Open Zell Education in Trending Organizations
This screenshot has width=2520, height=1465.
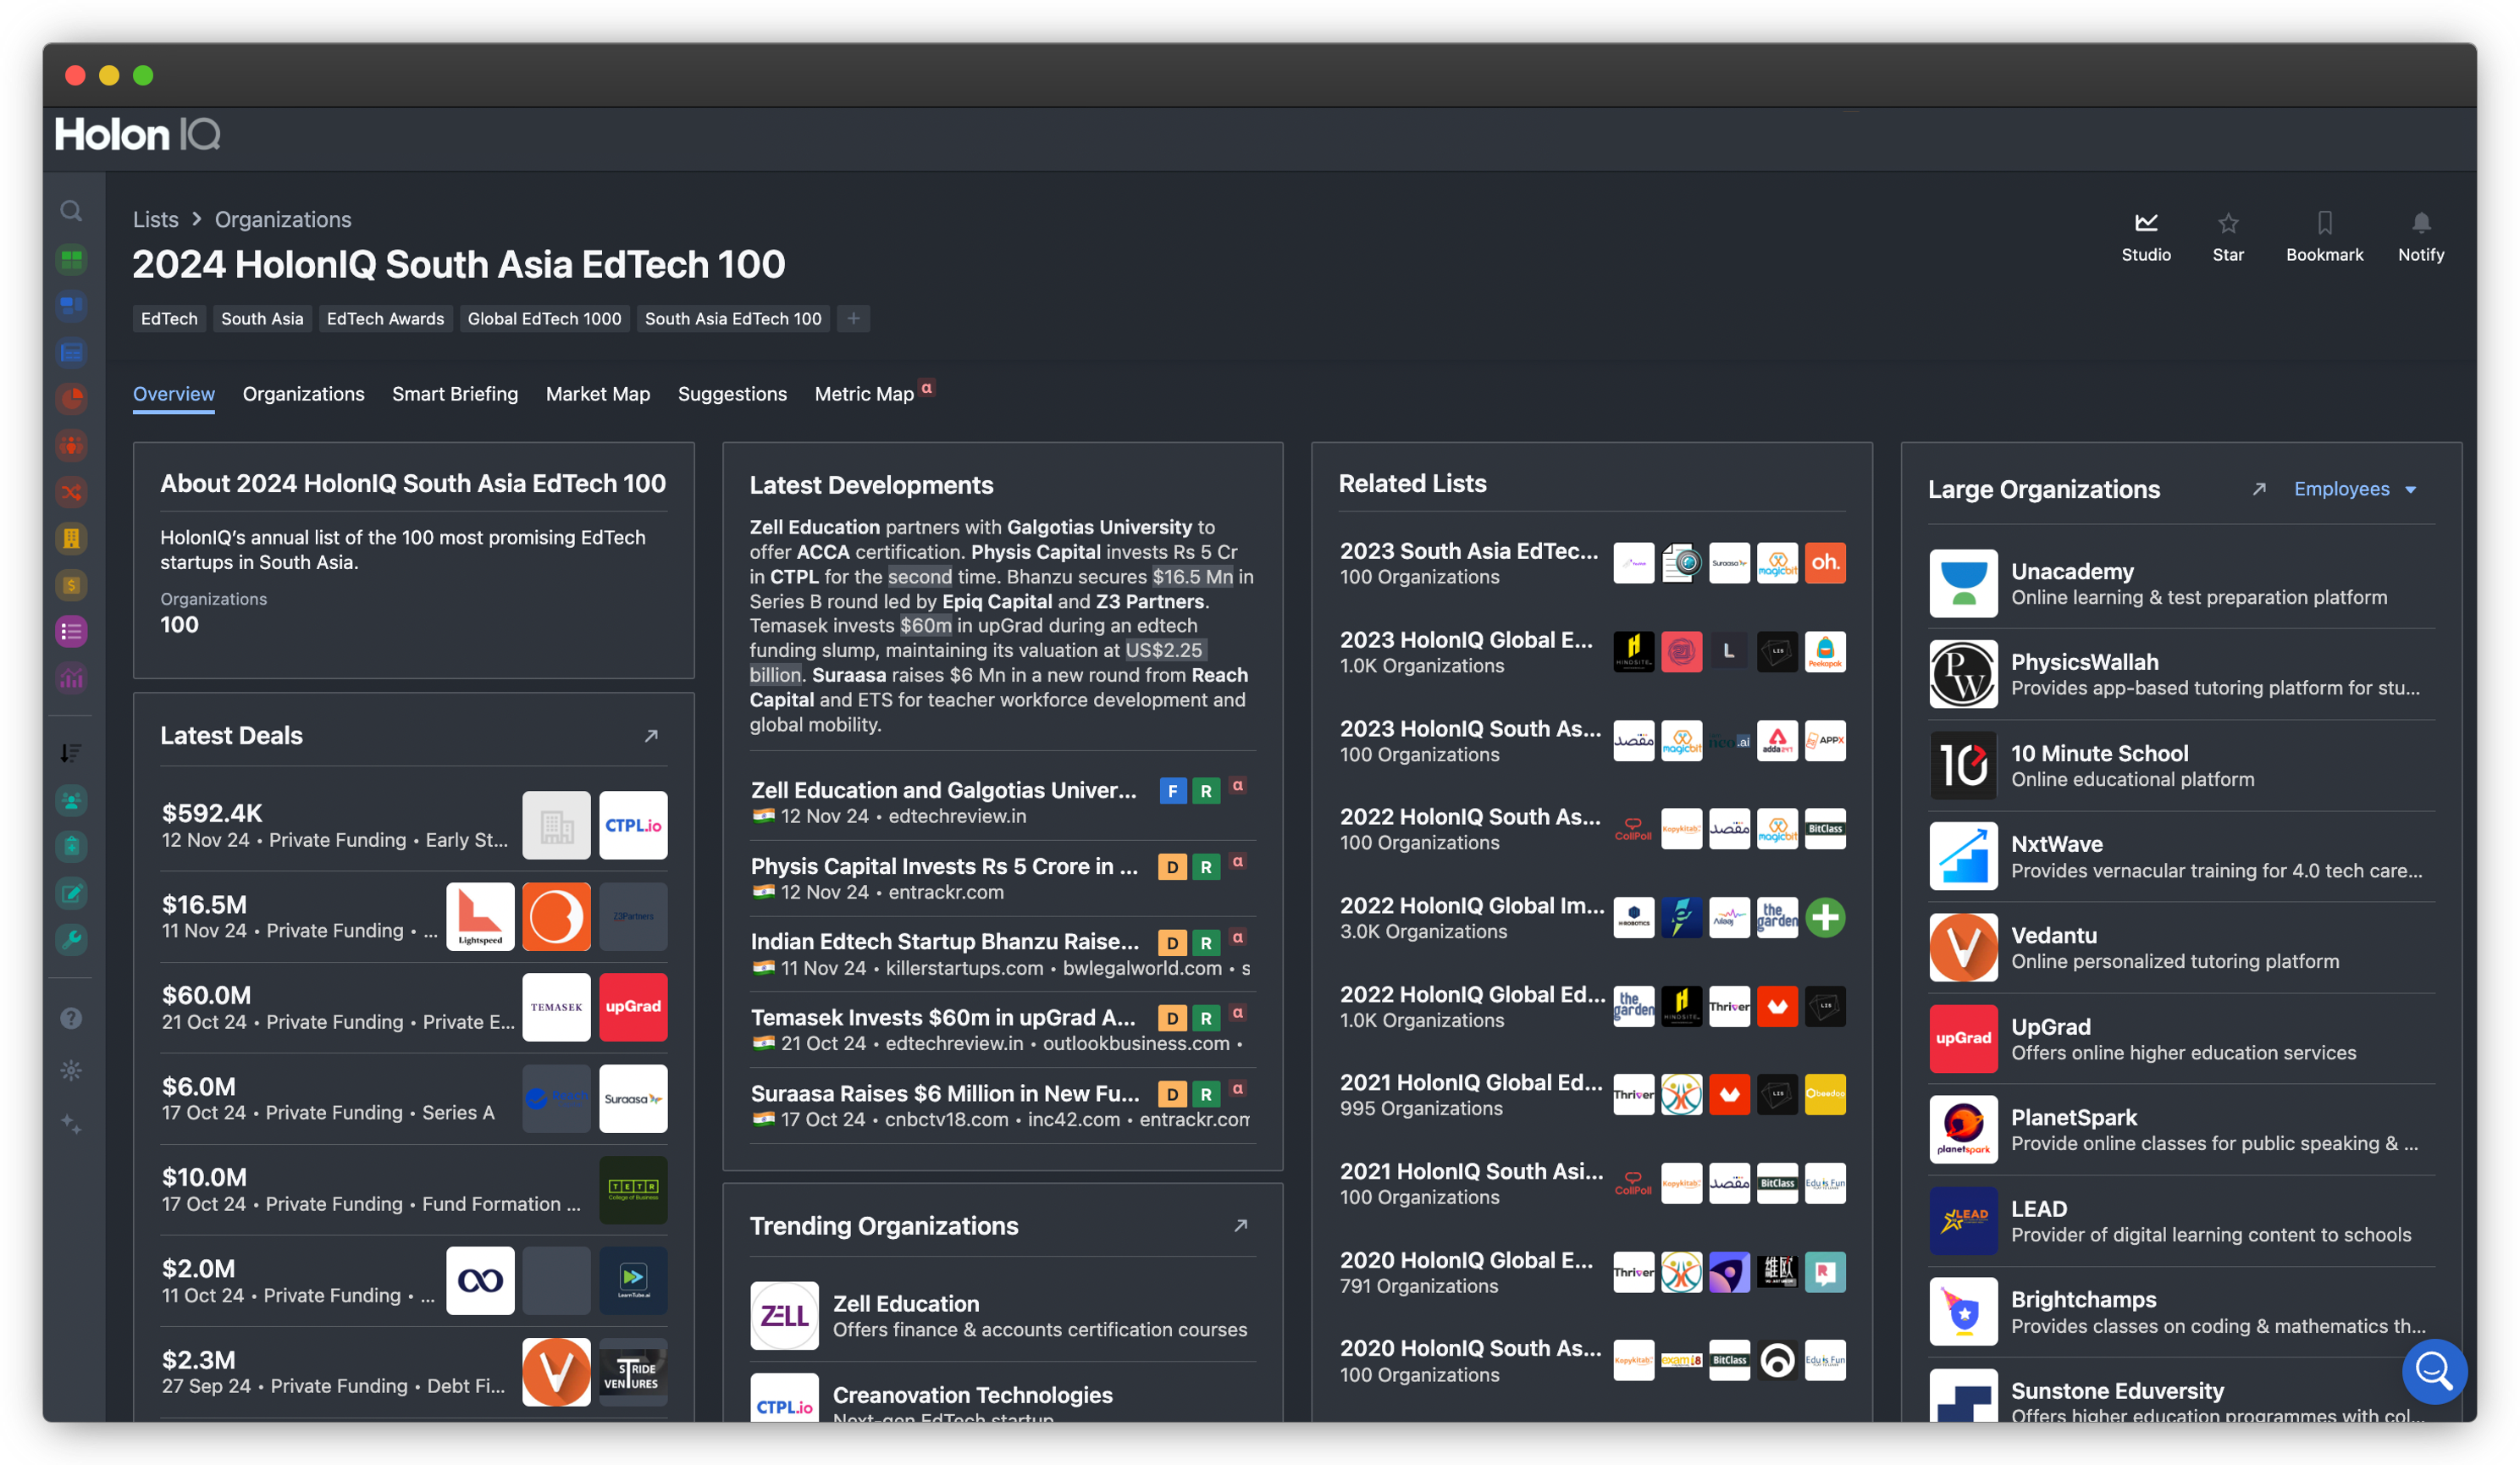(x=1003, y=1316)
